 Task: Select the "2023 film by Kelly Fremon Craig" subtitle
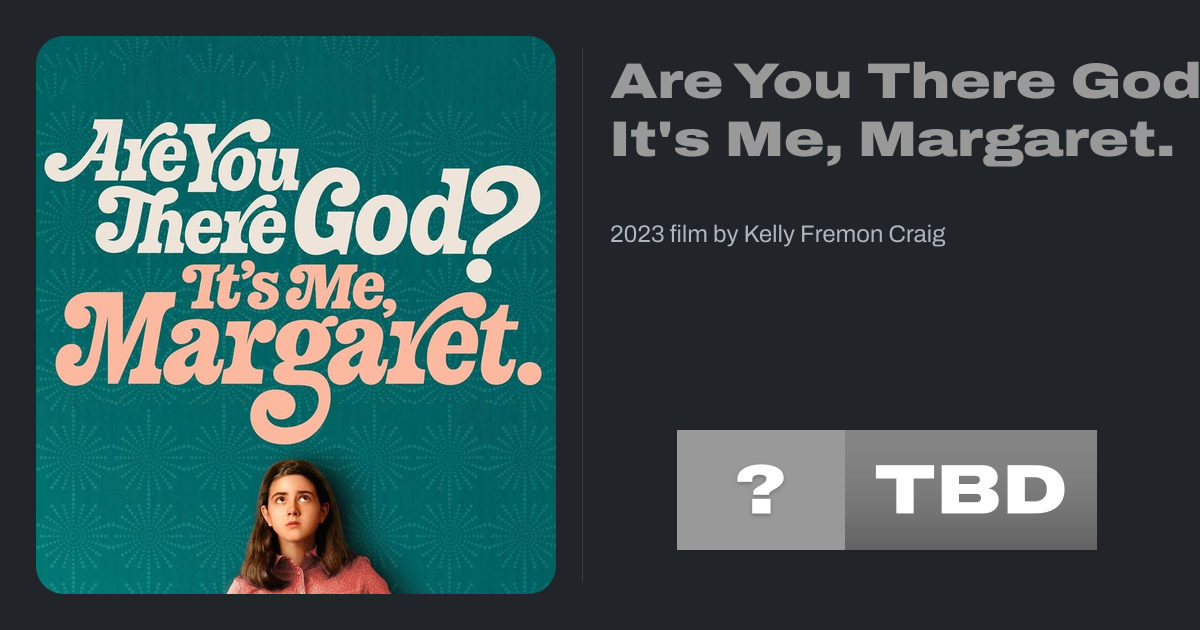777,235
